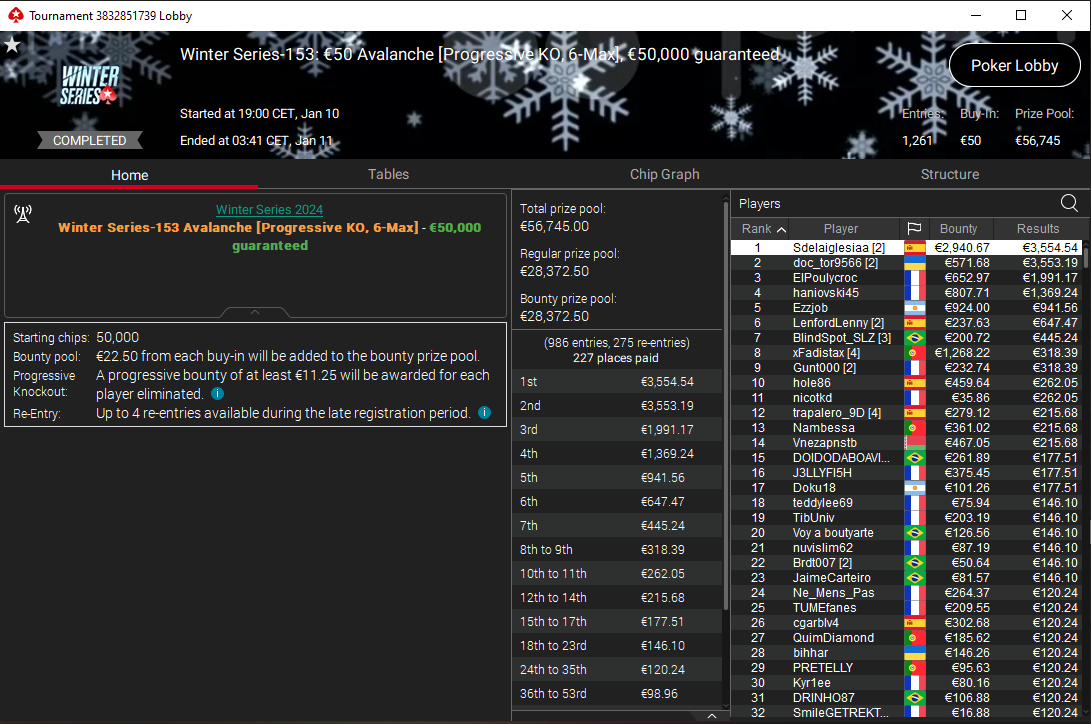Screen dimensions: 1091x724
Task: Show info about the progressive knockout bounty
Action: click(217, 394)
